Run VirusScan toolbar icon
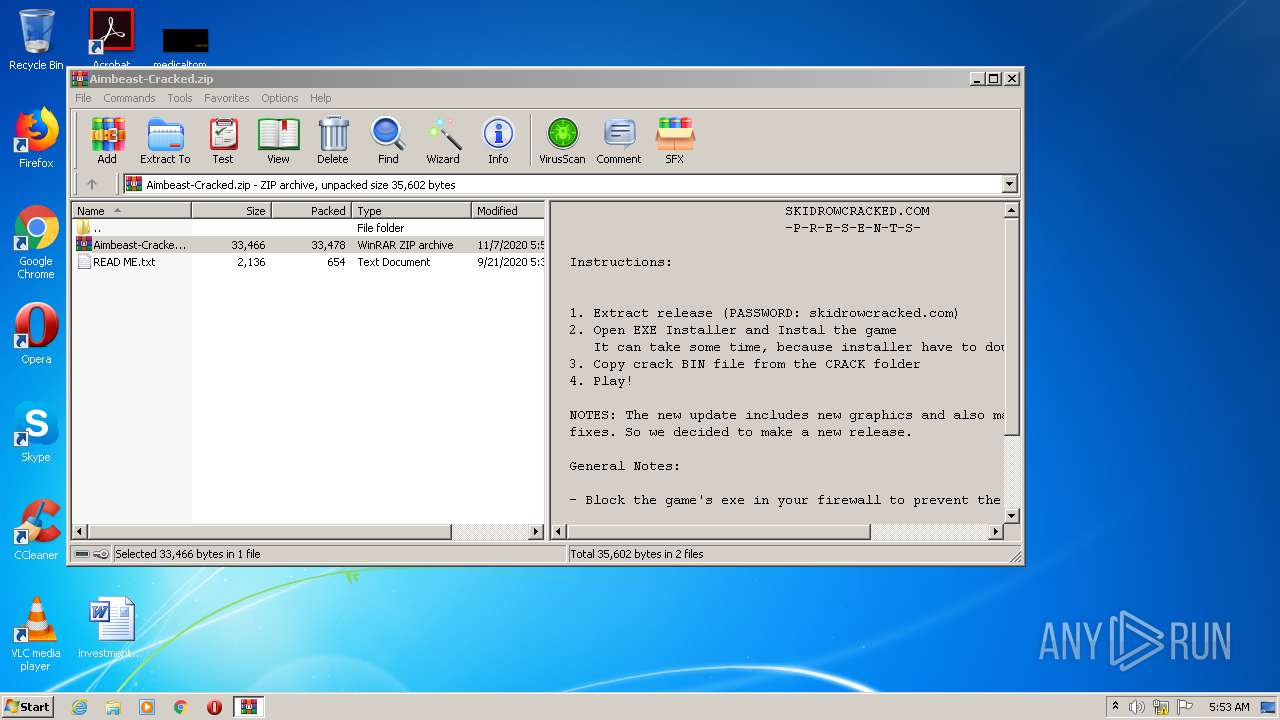1280x720 pixels. [562, 140]
